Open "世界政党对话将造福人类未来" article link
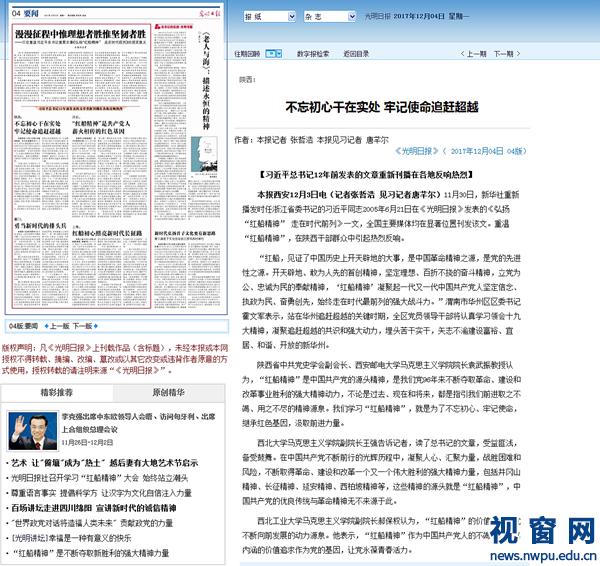This screenshot has width=600, height=566. tap(92, 523)
